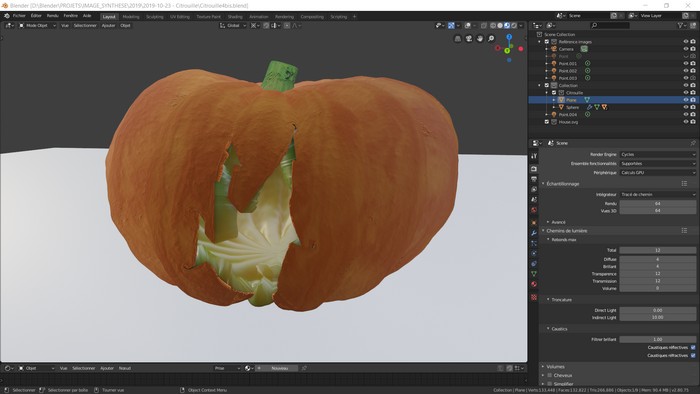Open Échantillonnage presets list icon
The image size is (700, 394).
click(x=684, y=183)
